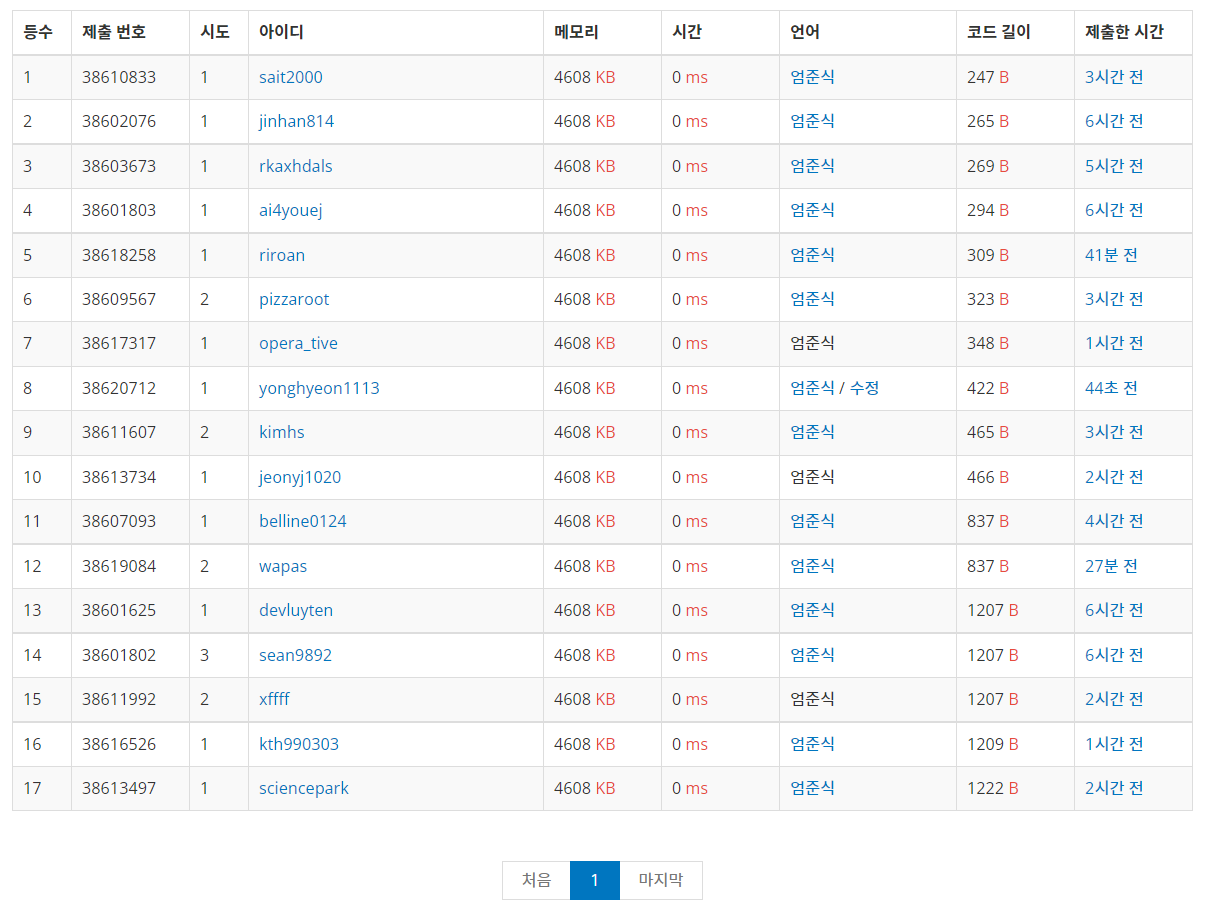Screen dimensions: 1212x919
Task: Open user profile jeonyj1020
Action: [x=300, y=477]
